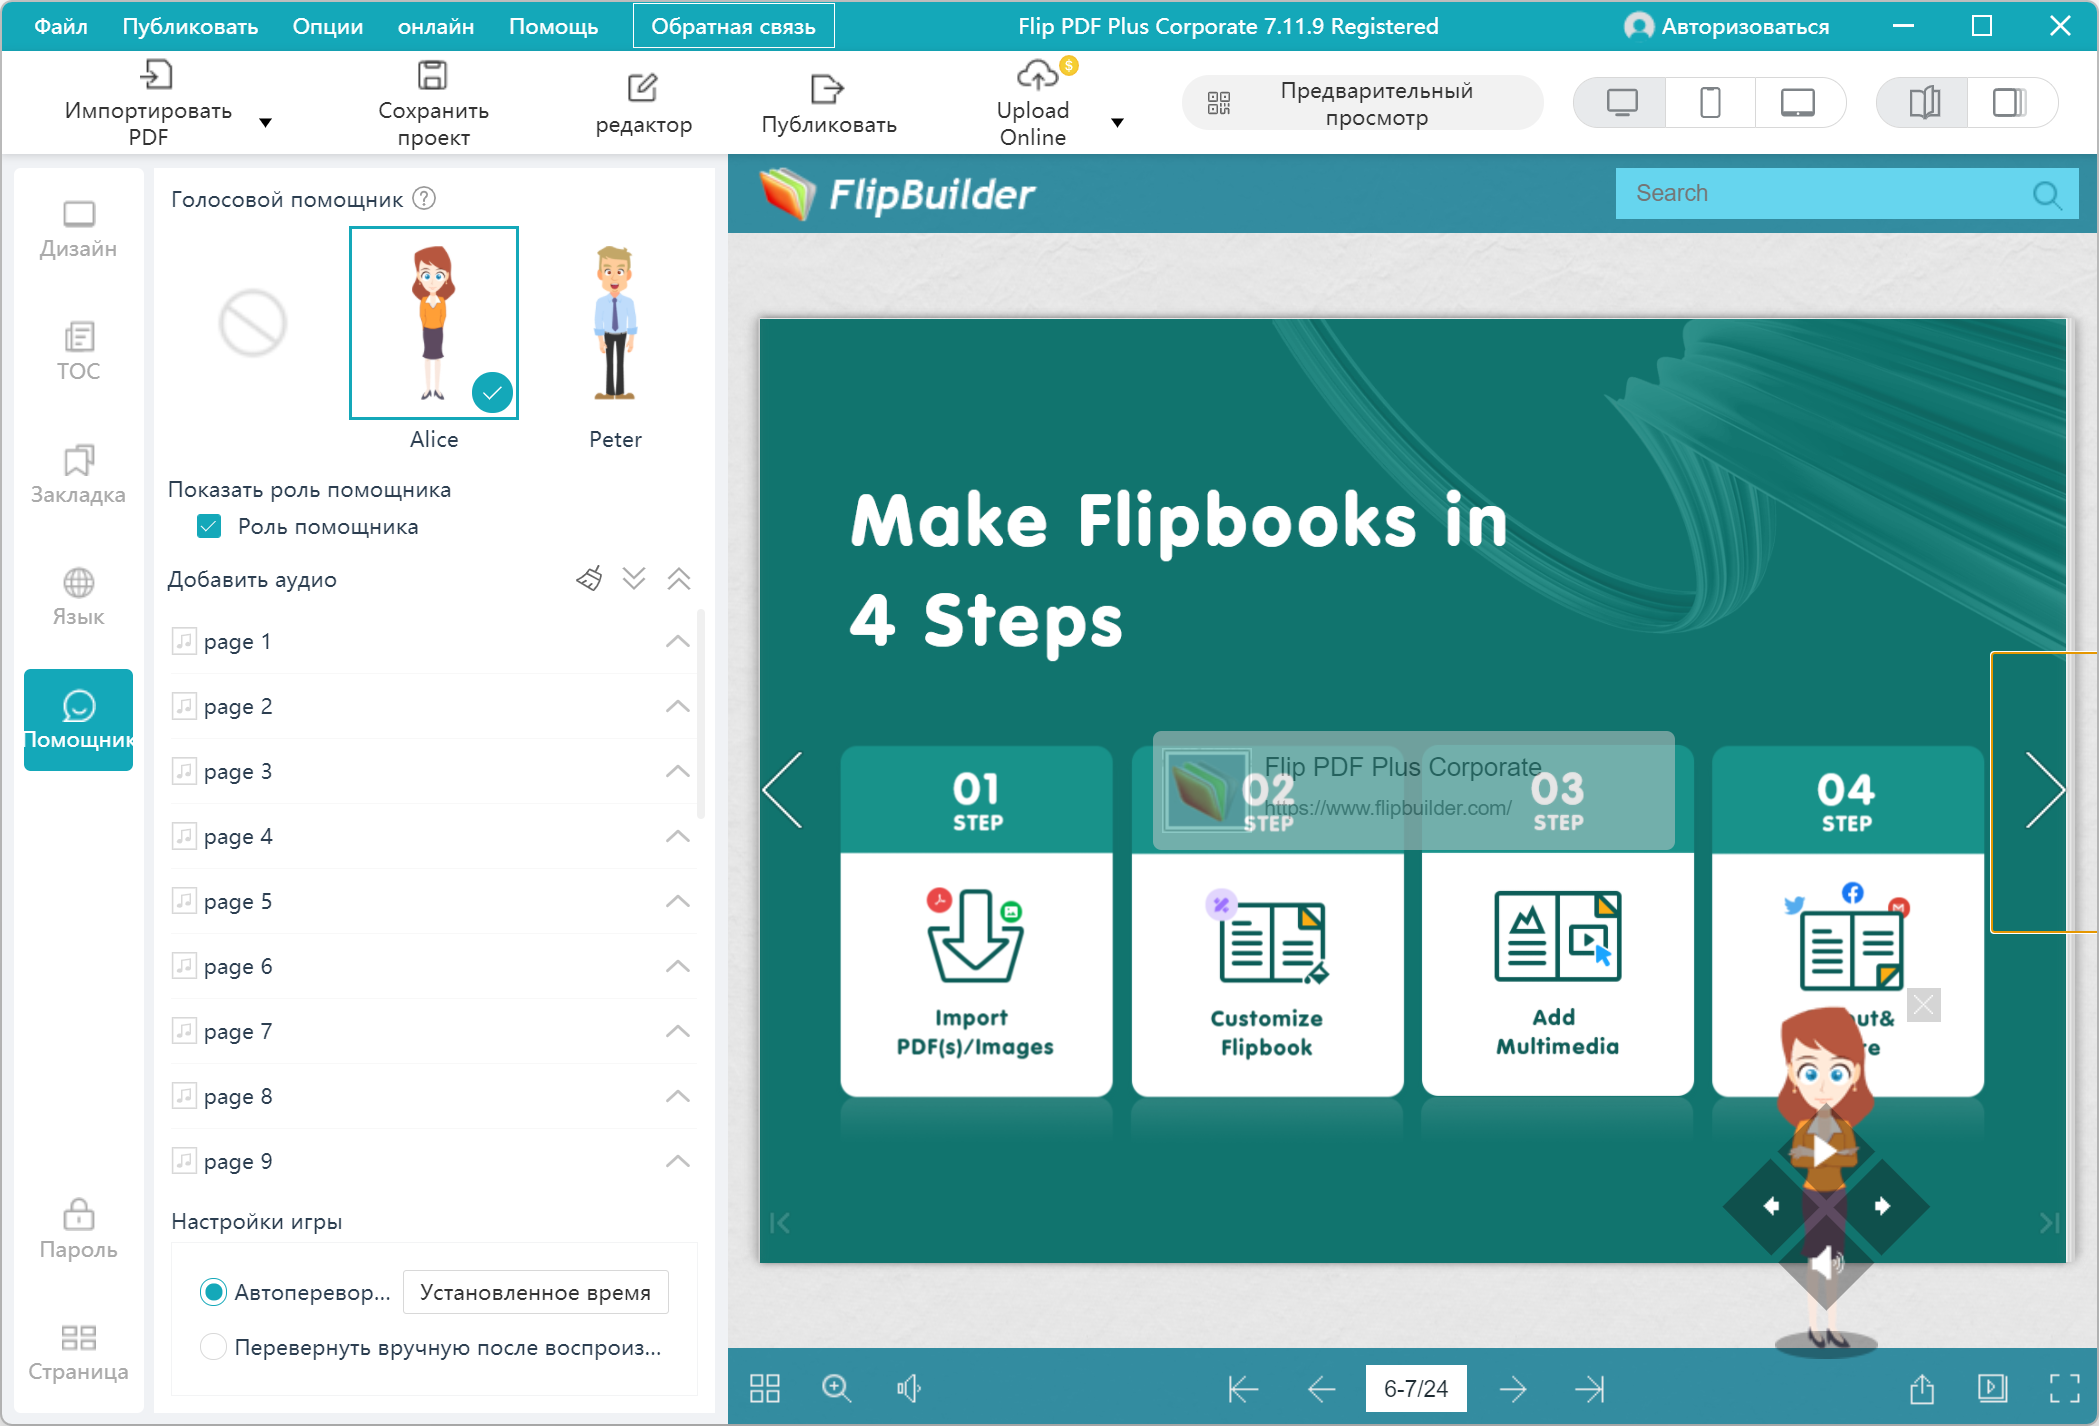Click the share icon in bottom bar
This screenshot has height=1426, width=2099.
click(x=1921, y=1388)
